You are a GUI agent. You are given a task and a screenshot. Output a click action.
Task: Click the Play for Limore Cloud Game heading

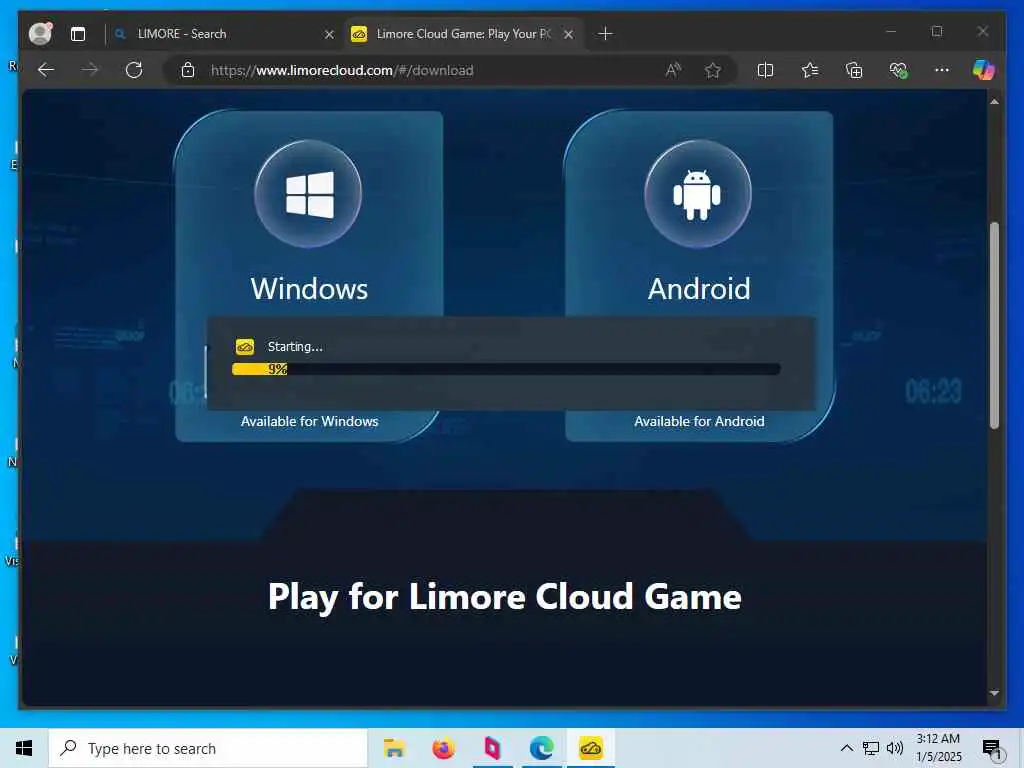505,596
